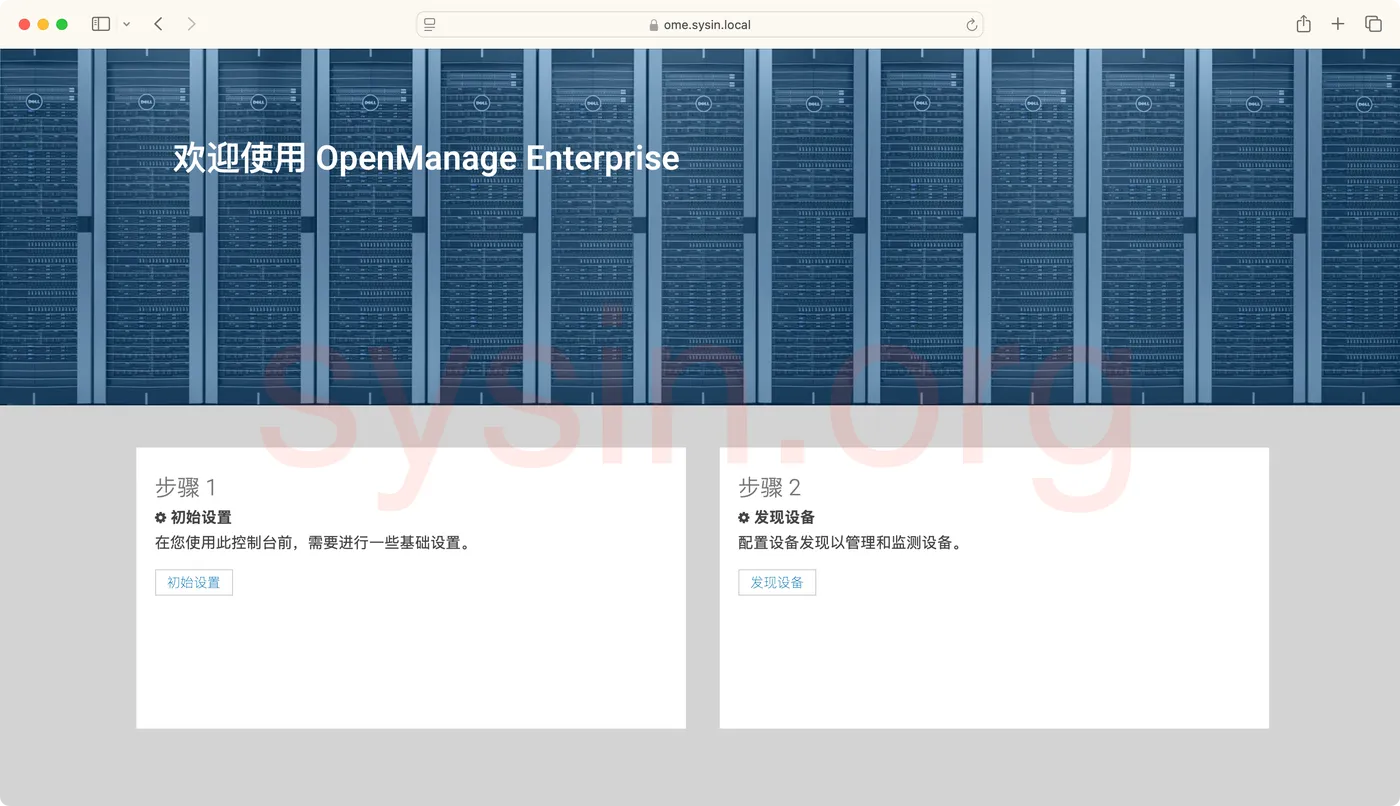The height and width of the screenshot is (806, 1400).
Task: Click the text 在您使用此控制台前，需要进行一些基础设置。
Action: pos(313,544)
